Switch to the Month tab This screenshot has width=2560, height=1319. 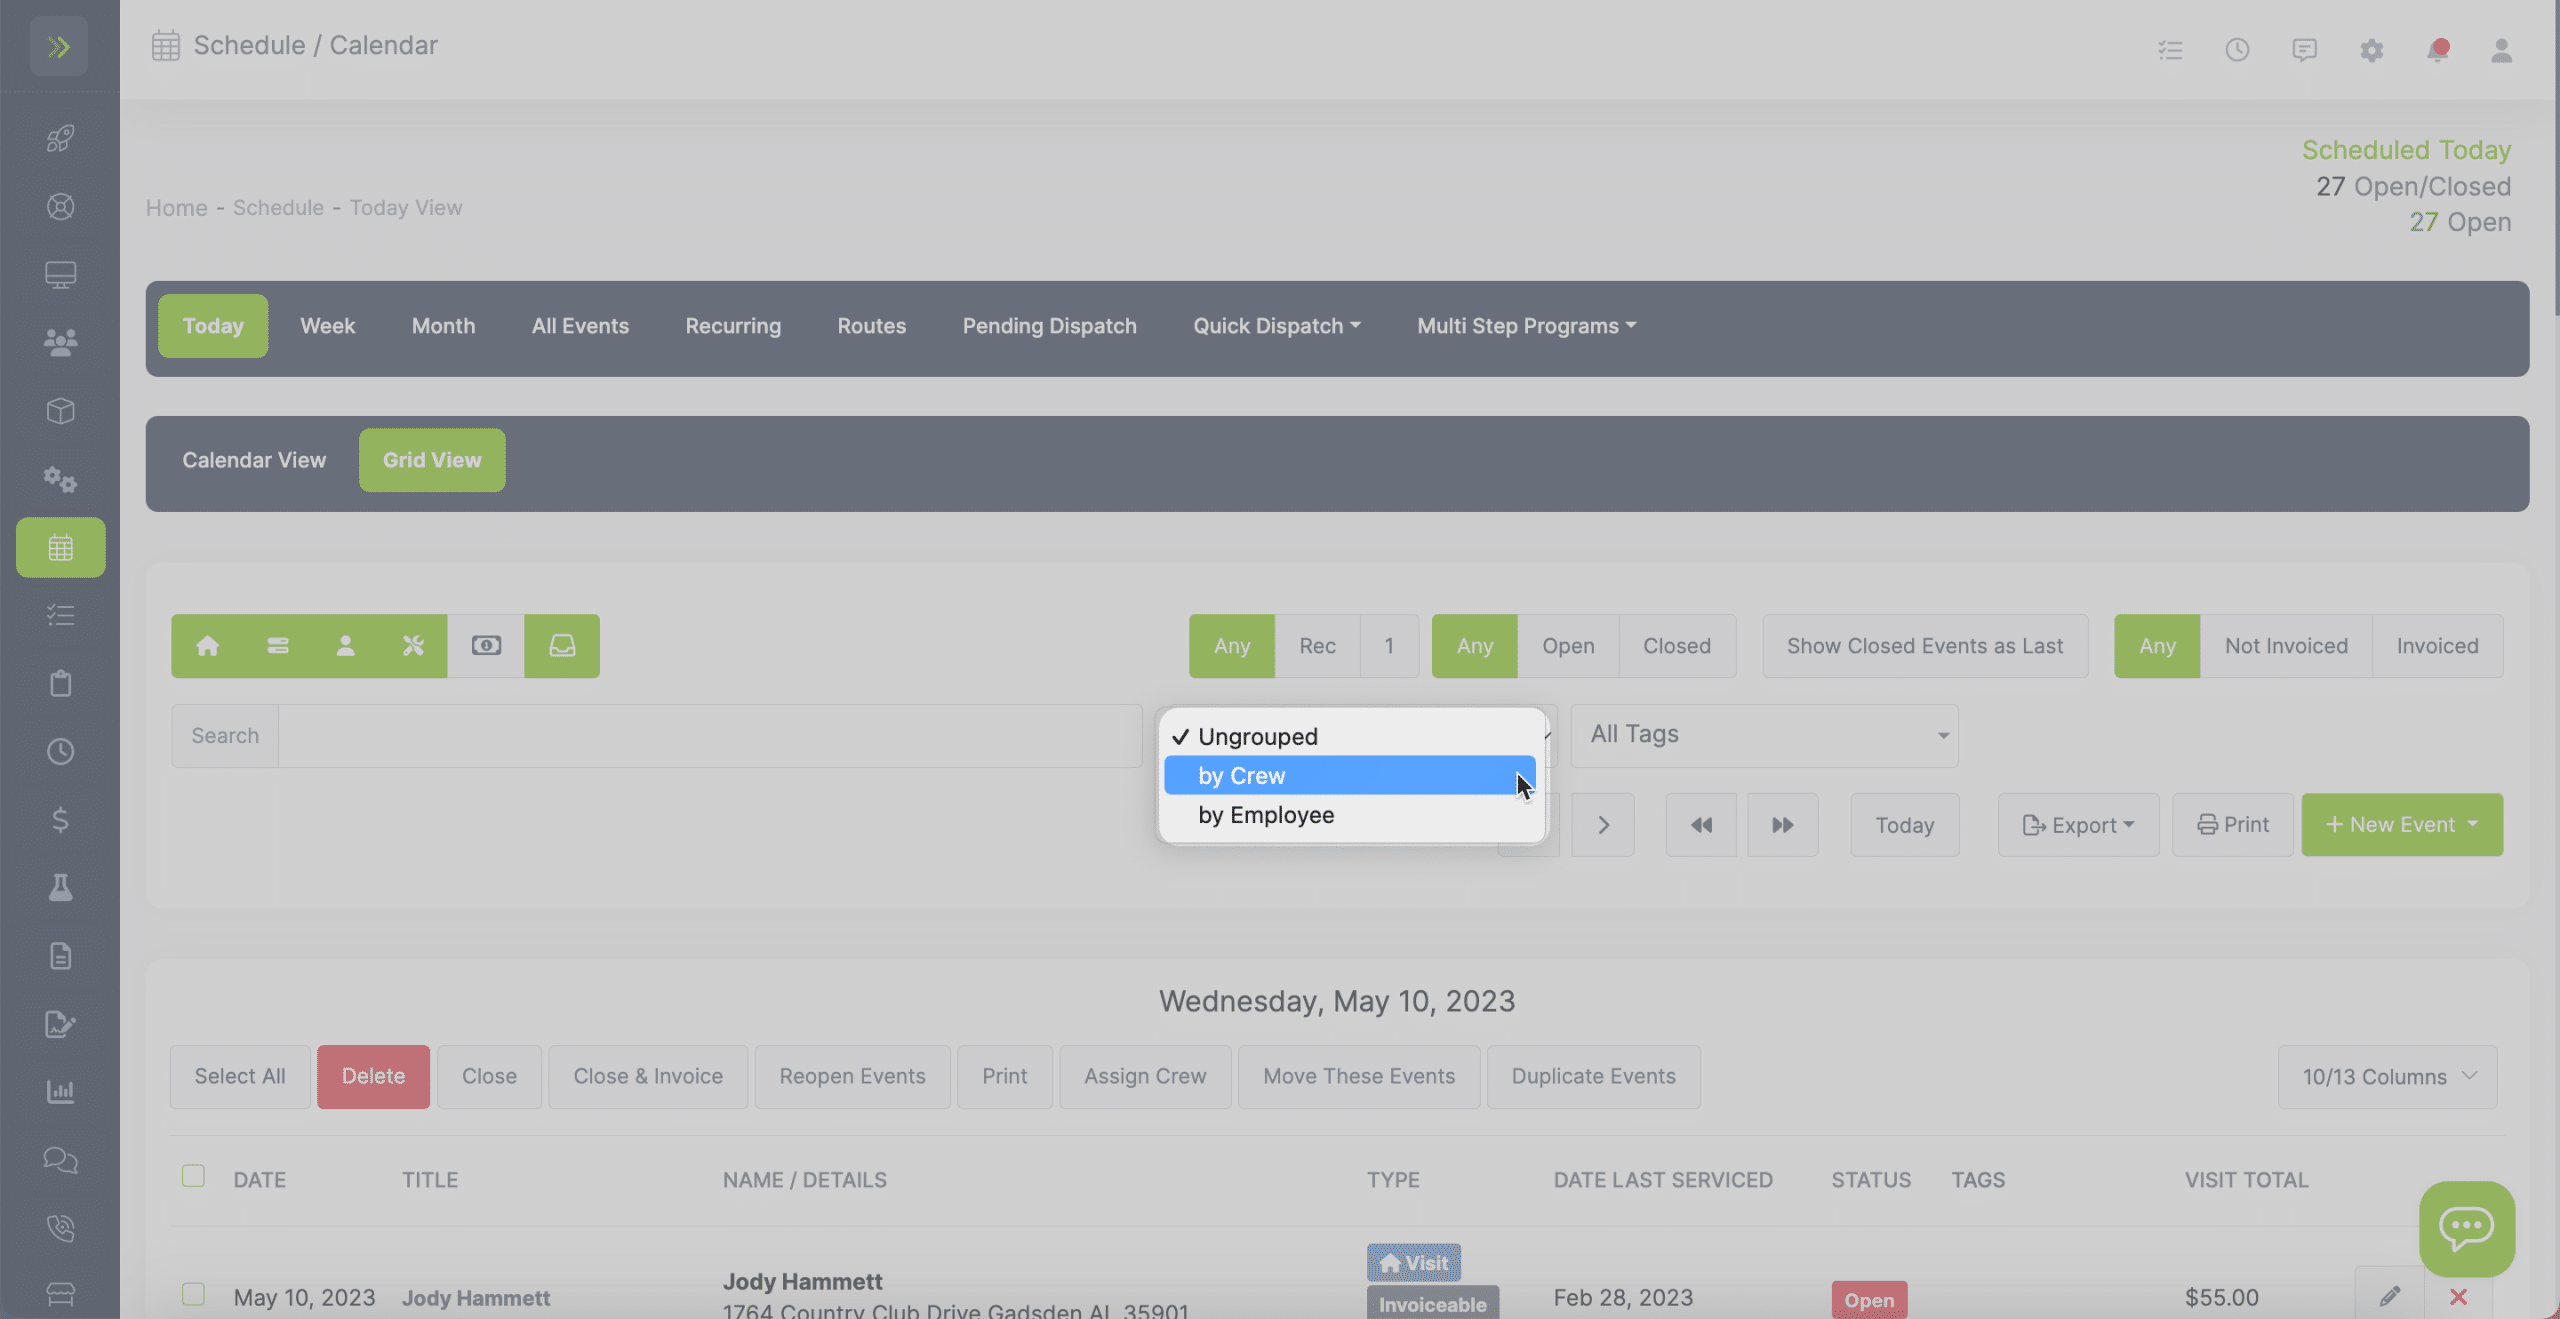tap(443, 326)
